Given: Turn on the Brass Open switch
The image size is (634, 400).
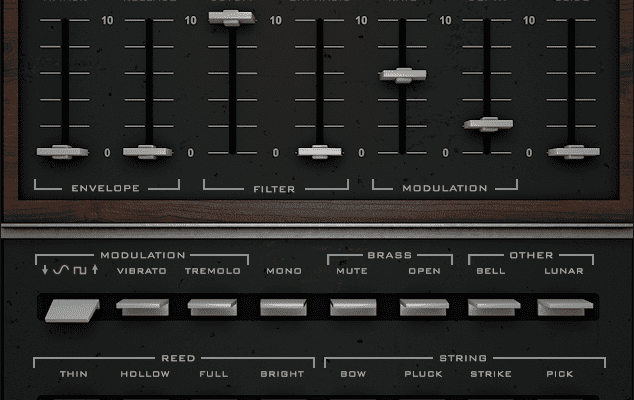Looking at the screenshot, I should [x=424, y=307].
